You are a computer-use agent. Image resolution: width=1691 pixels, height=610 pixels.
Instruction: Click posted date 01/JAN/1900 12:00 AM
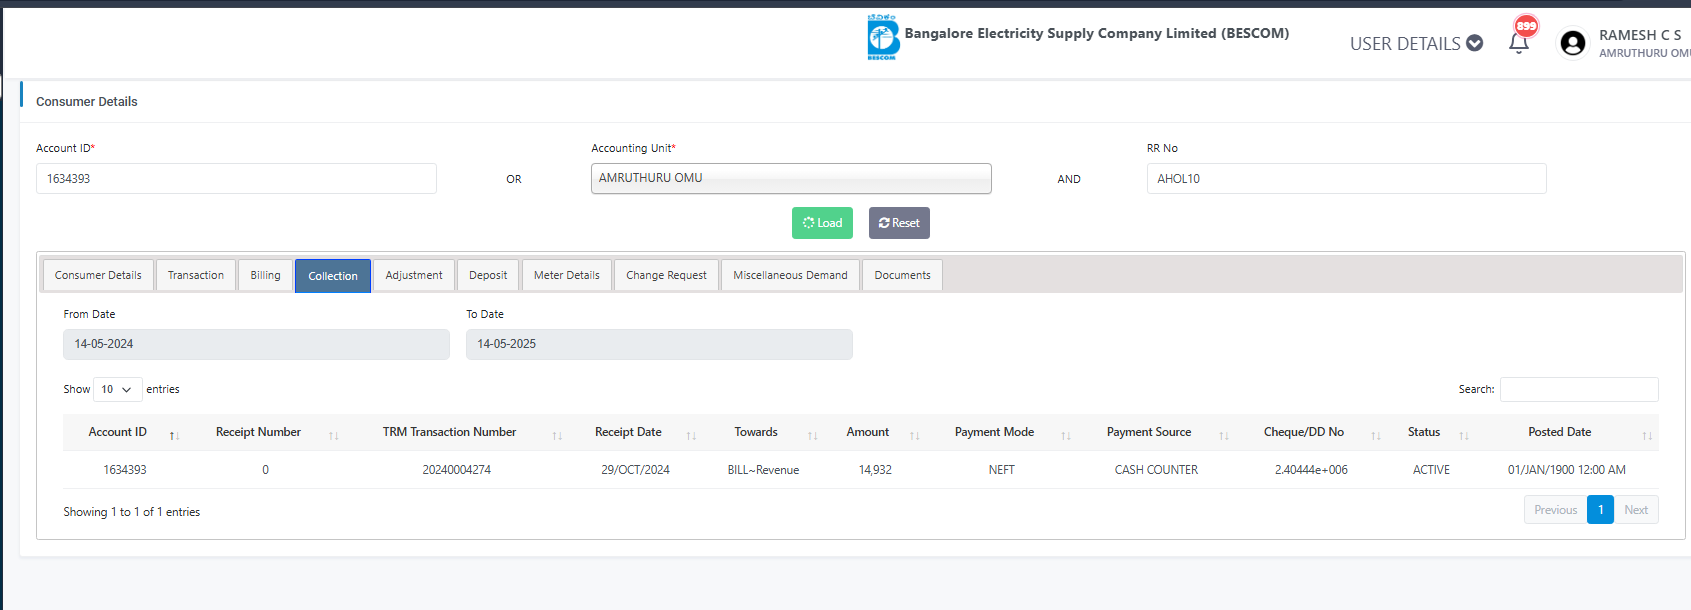pos(1566,470)
